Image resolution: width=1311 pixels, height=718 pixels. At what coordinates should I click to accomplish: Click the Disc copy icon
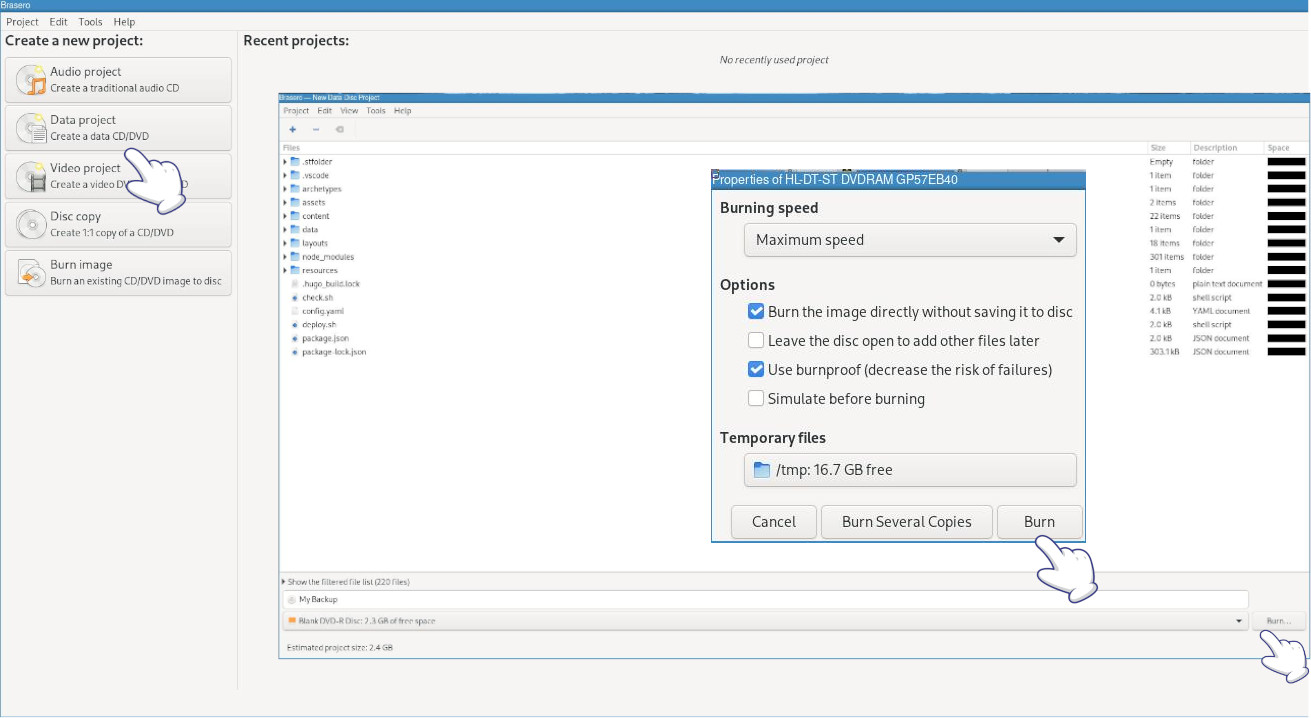tap(32, 225)
